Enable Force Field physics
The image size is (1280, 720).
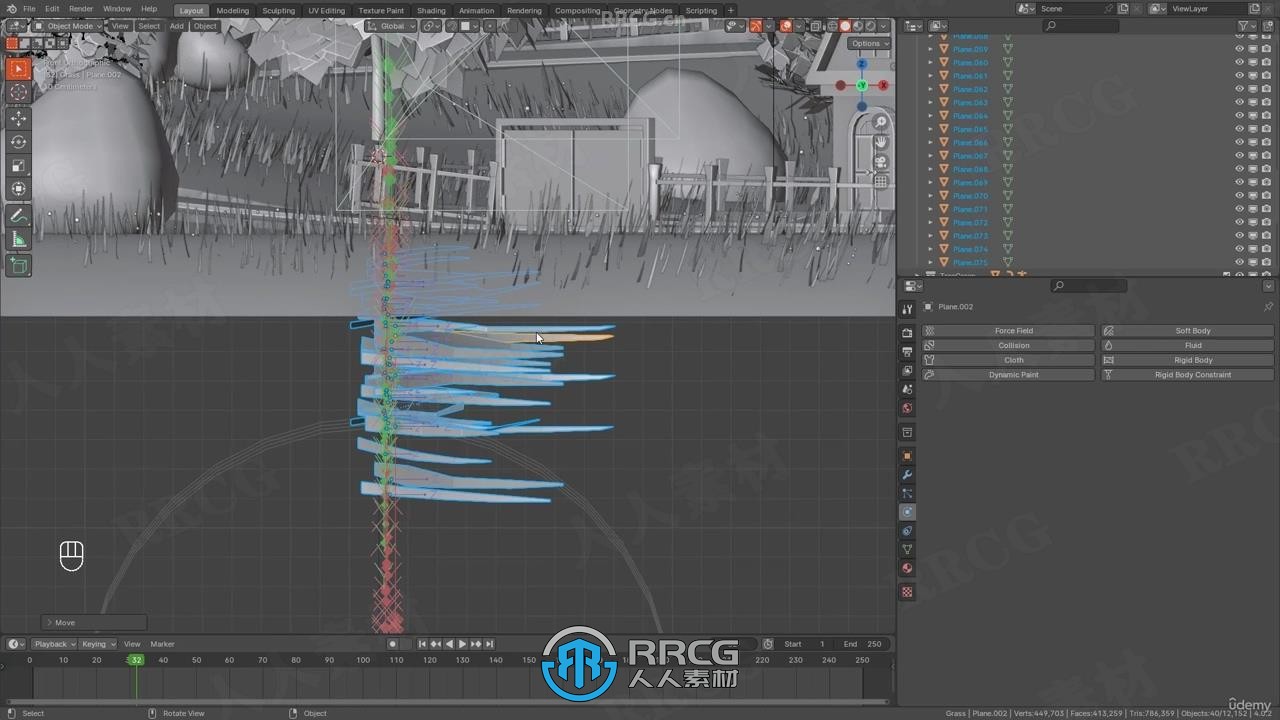[x=1008, y=330]
